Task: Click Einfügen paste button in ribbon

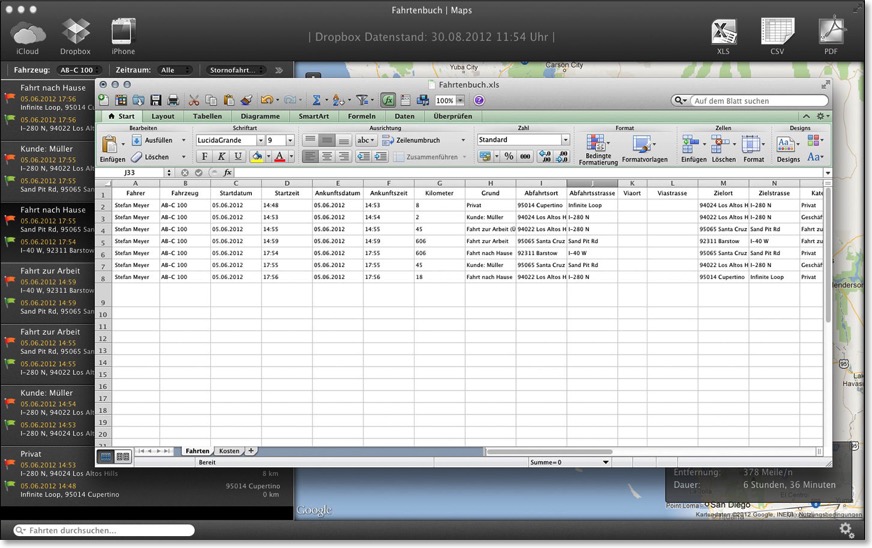Action: click(112, 149)
